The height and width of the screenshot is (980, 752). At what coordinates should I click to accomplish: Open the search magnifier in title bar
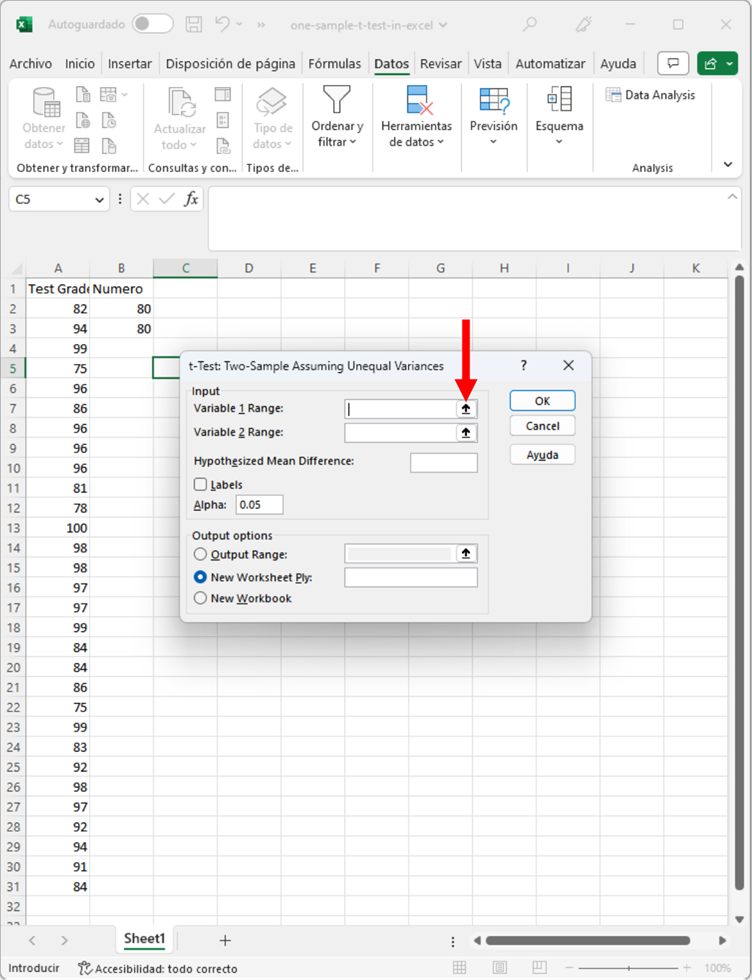point(530,24)
